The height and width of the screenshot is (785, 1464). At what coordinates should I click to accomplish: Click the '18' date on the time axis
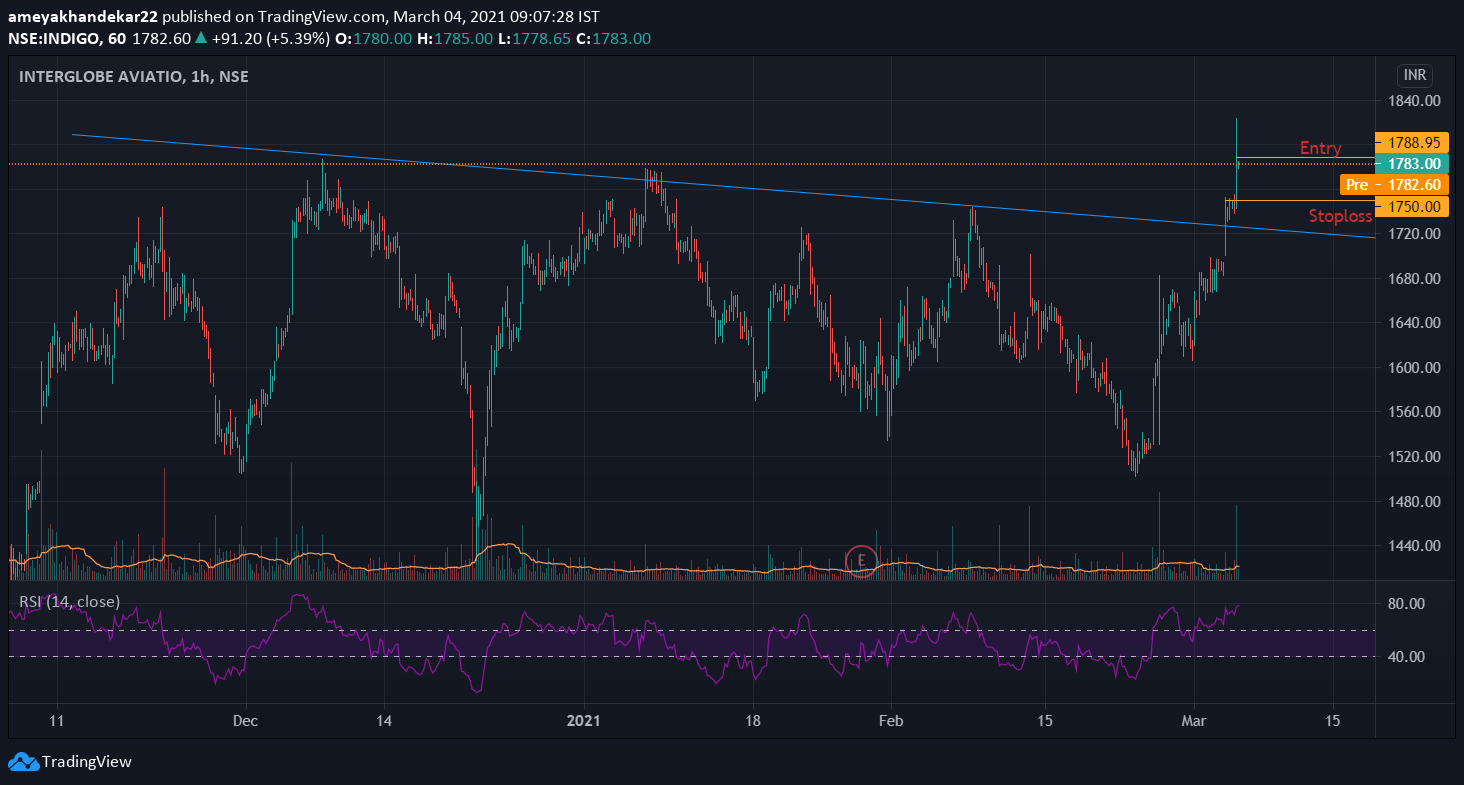[753, 721]
